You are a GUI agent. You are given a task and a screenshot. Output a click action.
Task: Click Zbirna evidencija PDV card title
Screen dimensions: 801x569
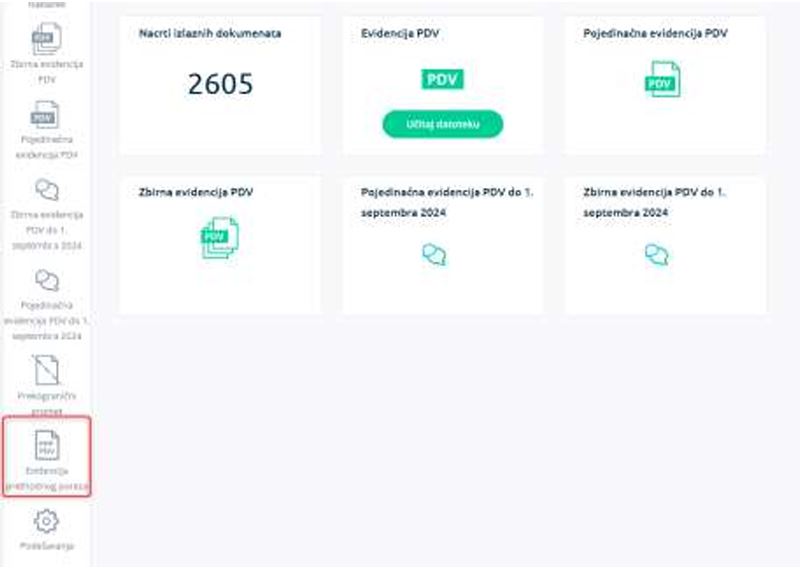[196, 193]
